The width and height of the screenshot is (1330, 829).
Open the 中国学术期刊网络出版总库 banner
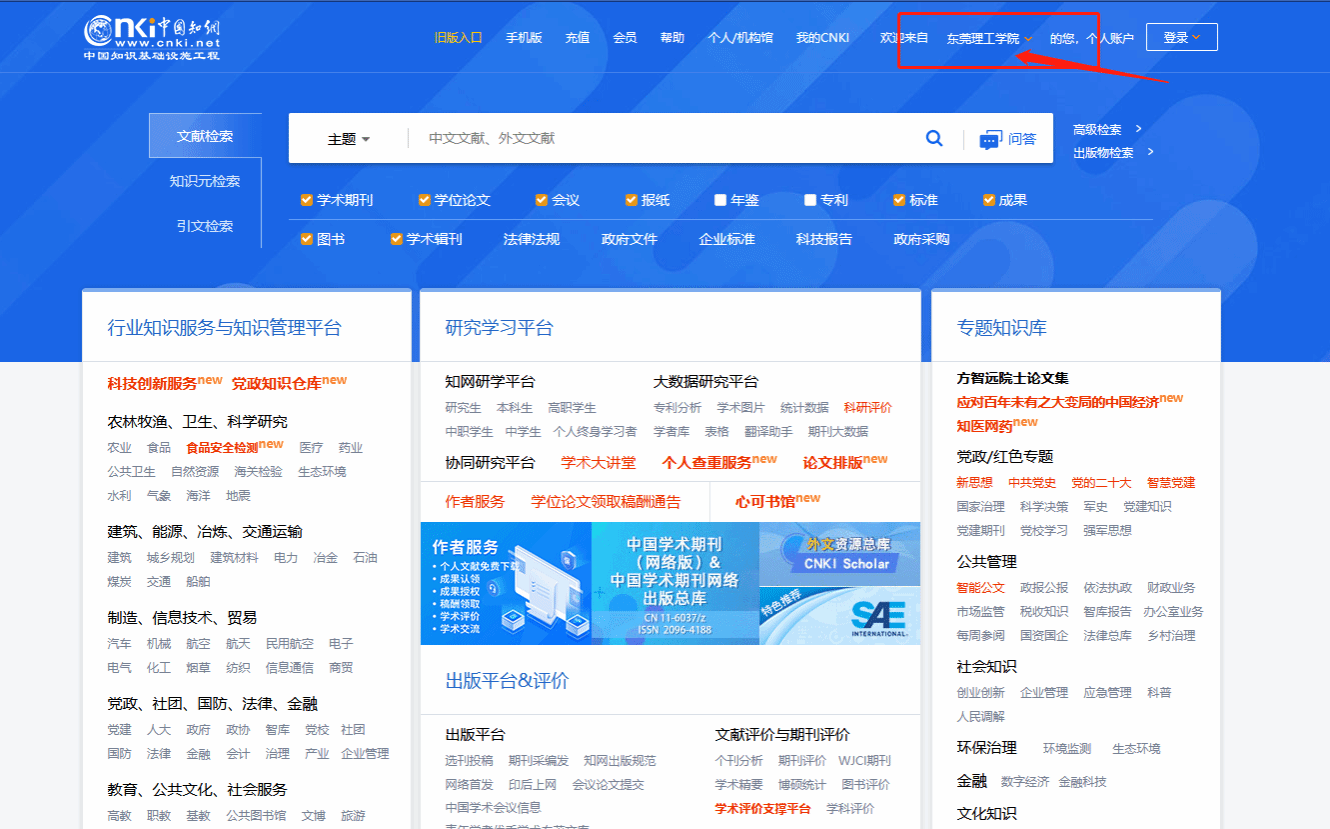675,583
